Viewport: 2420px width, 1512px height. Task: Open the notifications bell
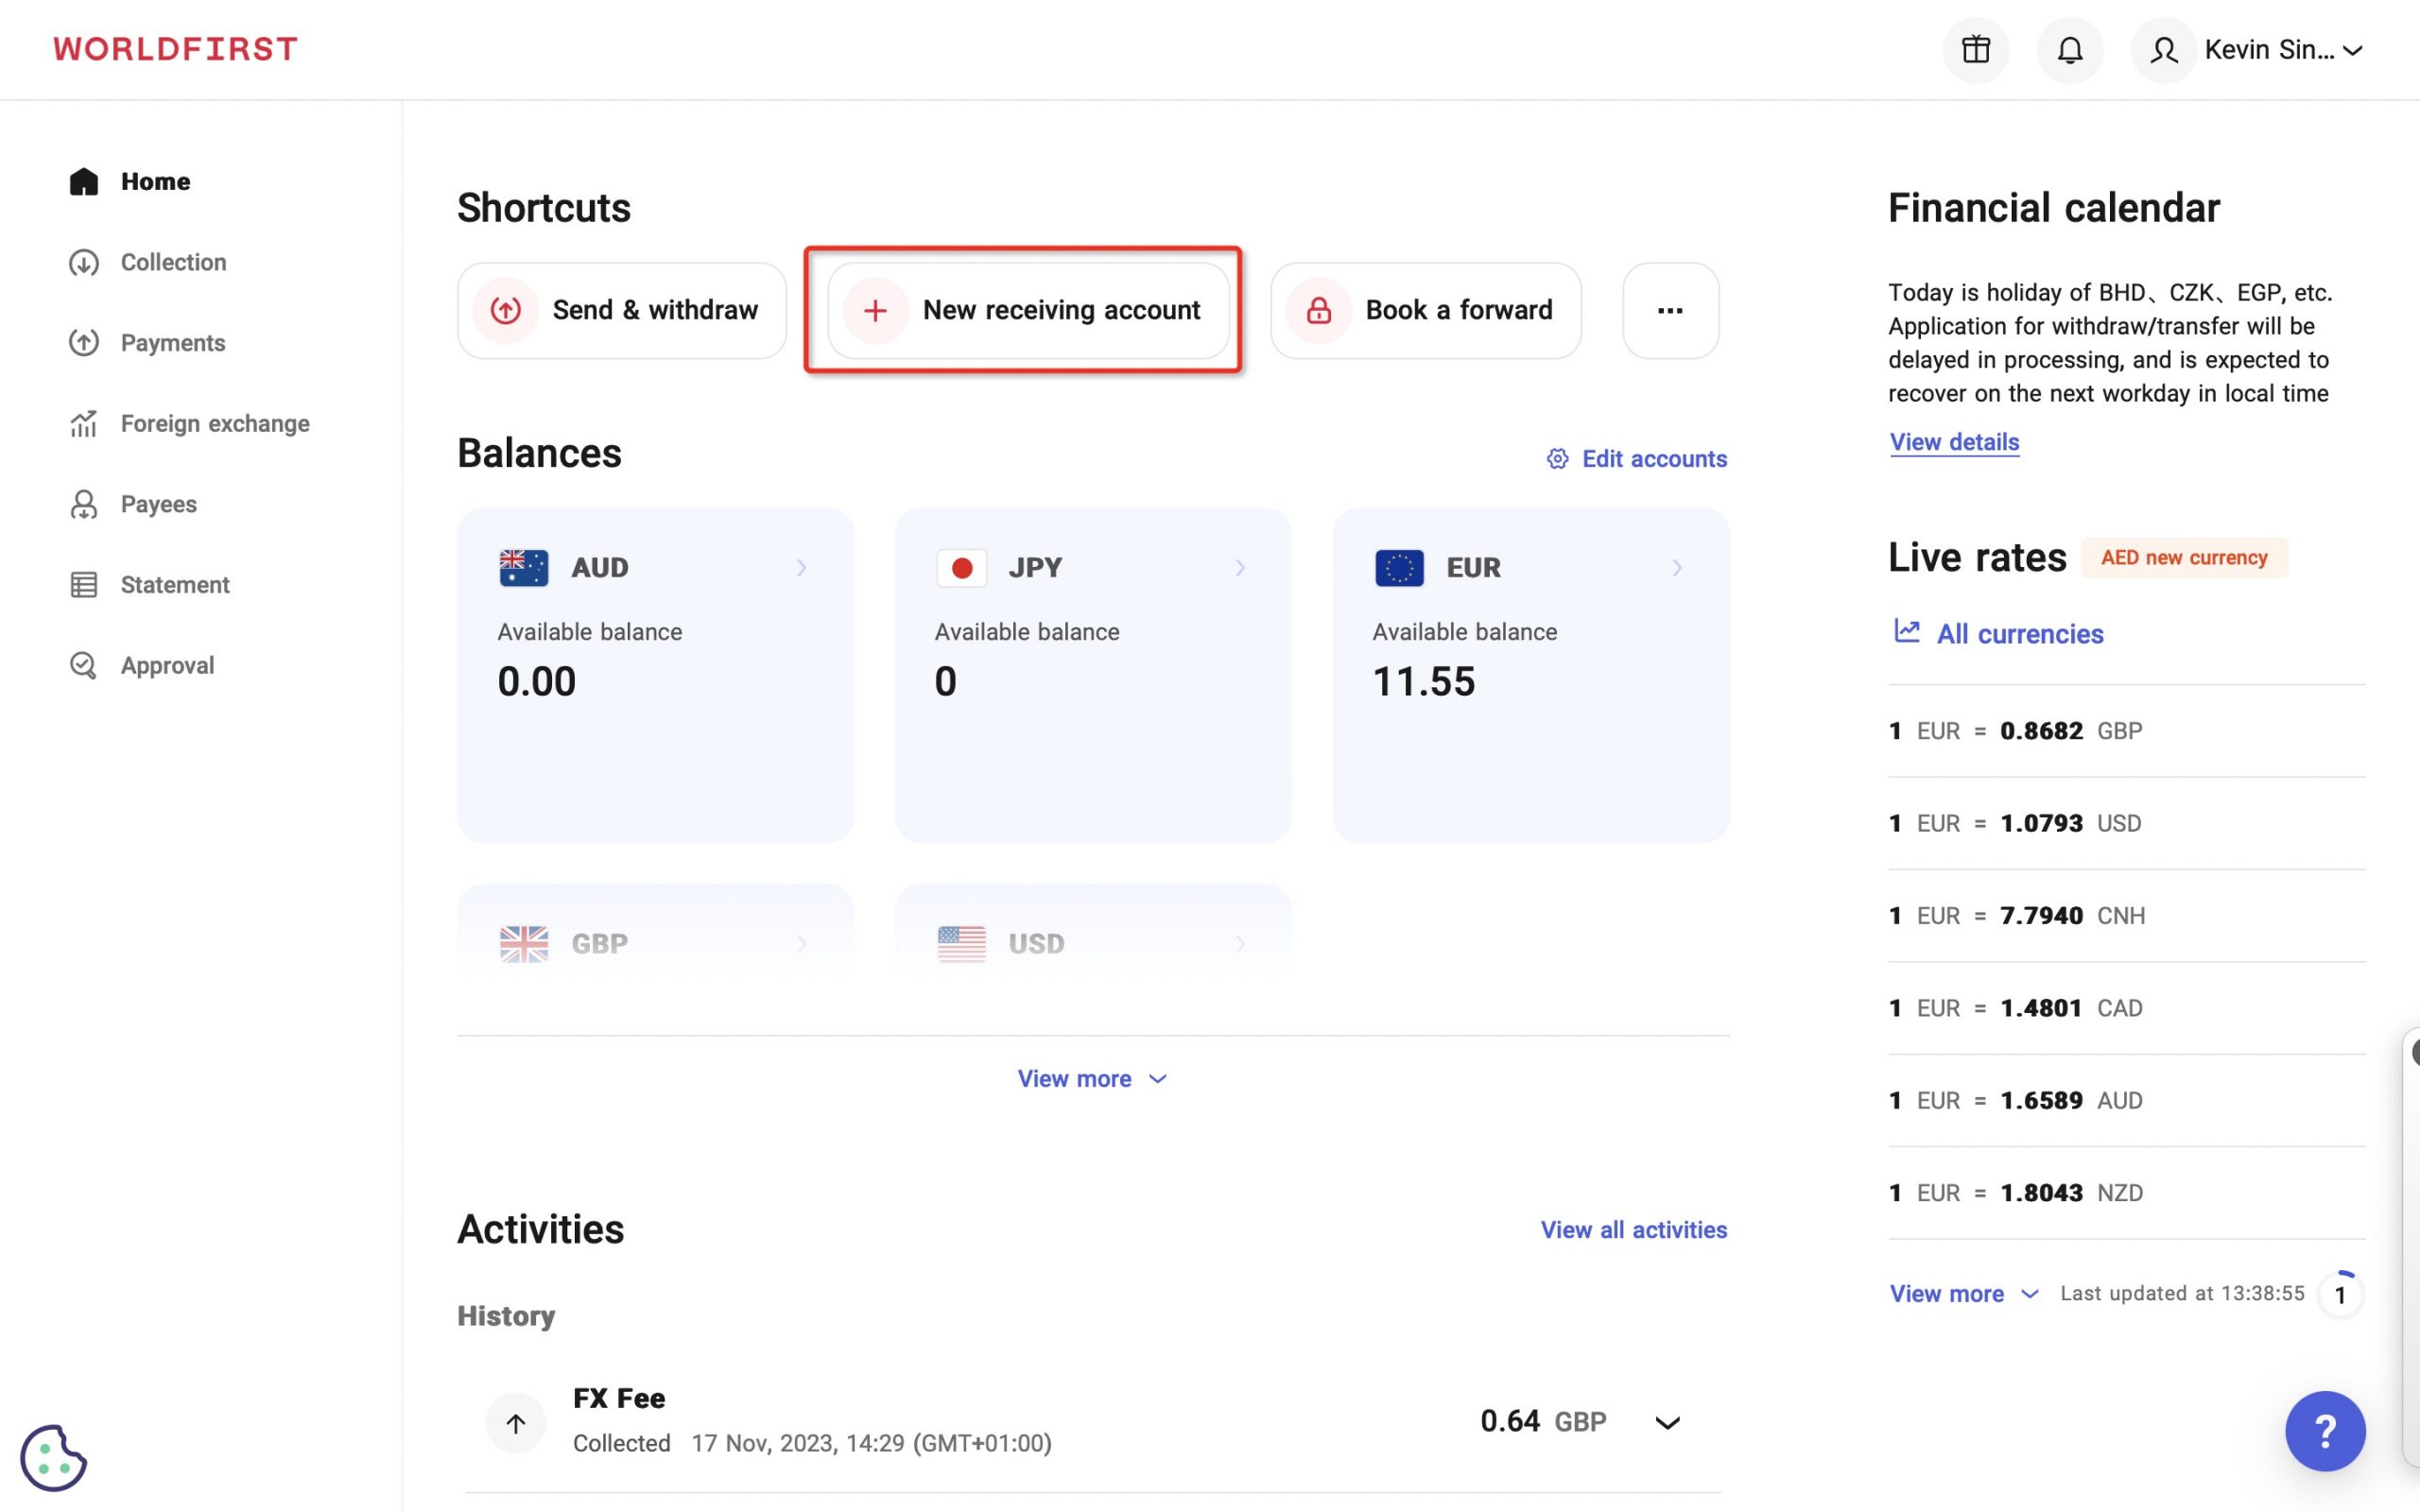(x=2069, y=49)
